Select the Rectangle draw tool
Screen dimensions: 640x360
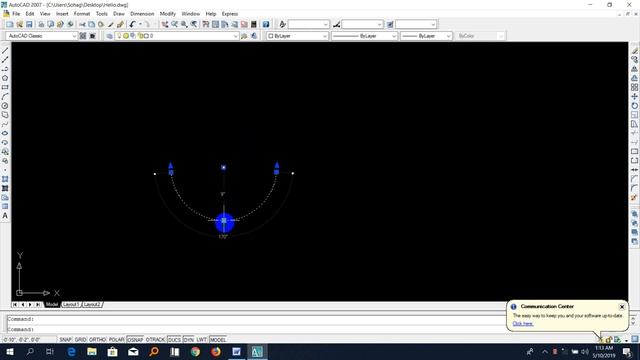tap(5, 87)
